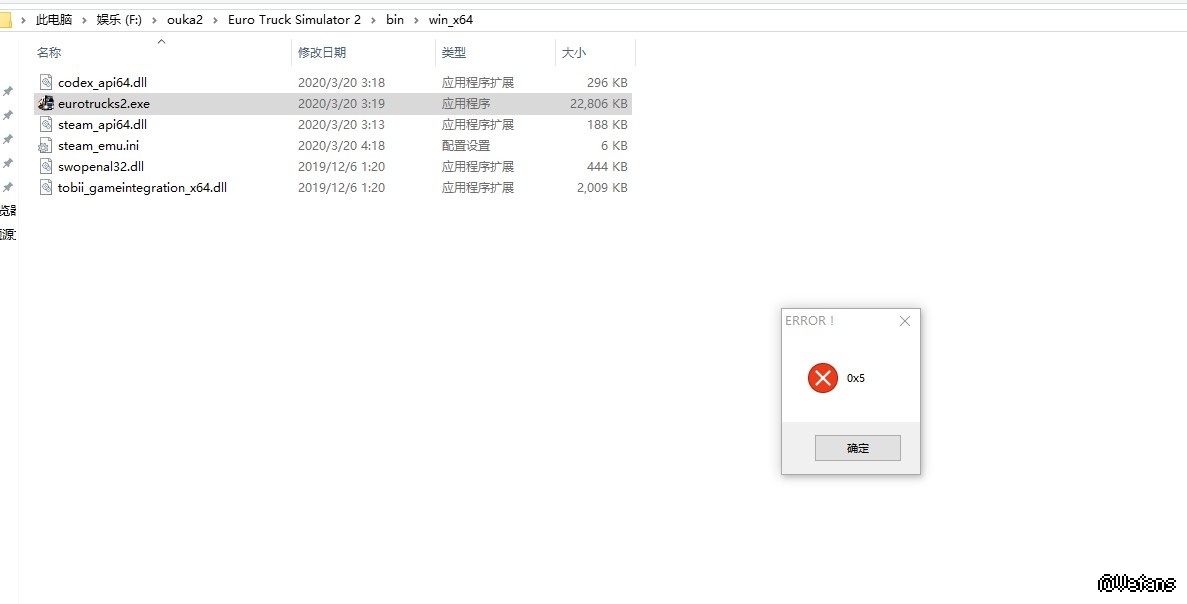This screenshot has height=604, width=1187.
Task: Sort files by 名称 column header
Action: [x=49, y=52]
